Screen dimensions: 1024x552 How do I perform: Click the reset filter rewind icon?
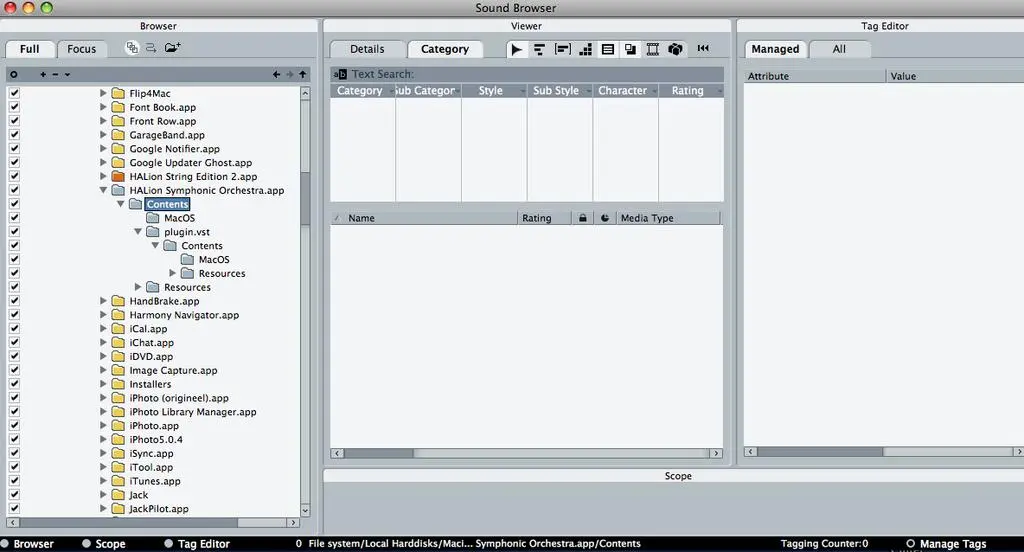click(x=703, y=49)
